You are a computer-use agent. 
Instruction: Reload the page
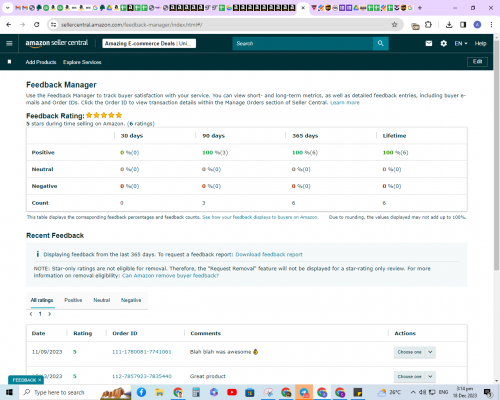point(37,25)
